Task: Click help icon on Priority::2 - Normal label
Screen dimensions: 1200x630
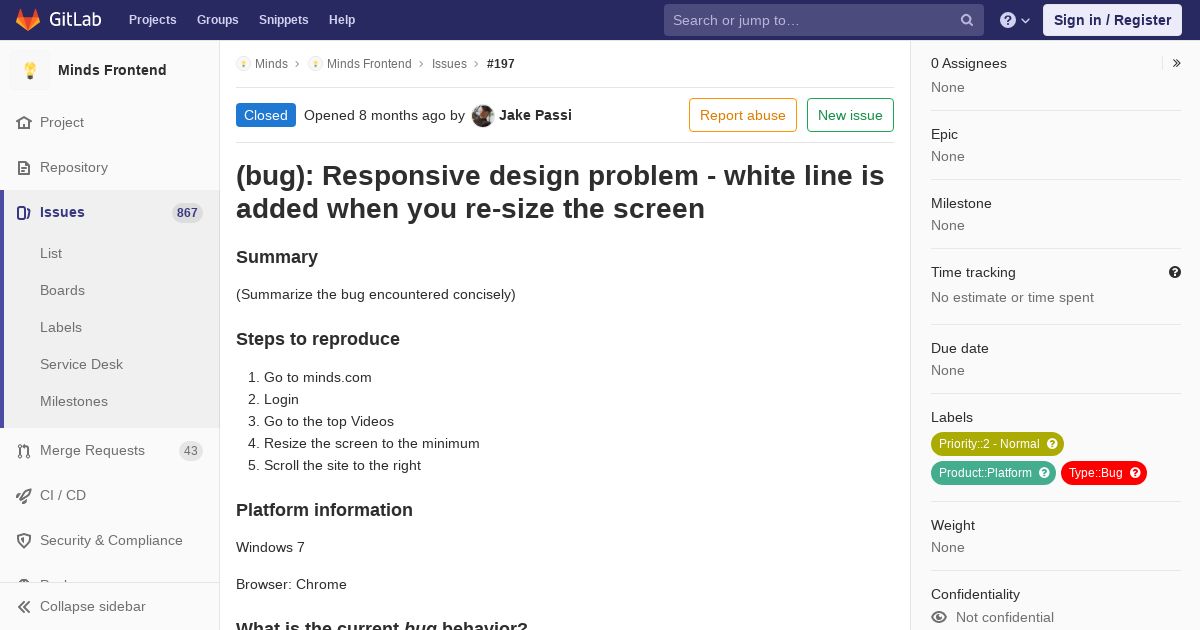Action: [x=1052, y=444]
